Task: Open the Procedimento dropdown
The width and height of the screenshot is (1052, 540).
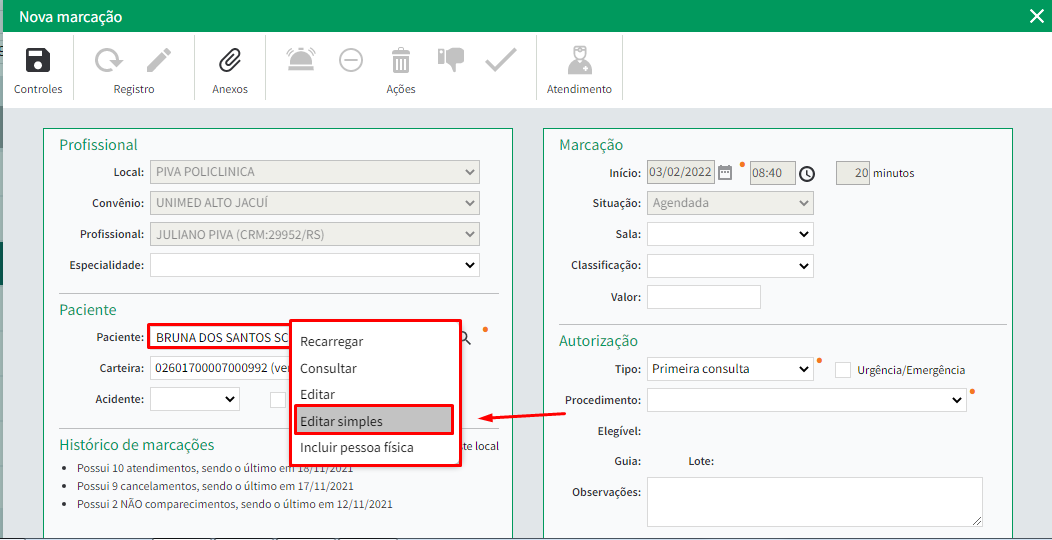Action: [x=806, y=400]
